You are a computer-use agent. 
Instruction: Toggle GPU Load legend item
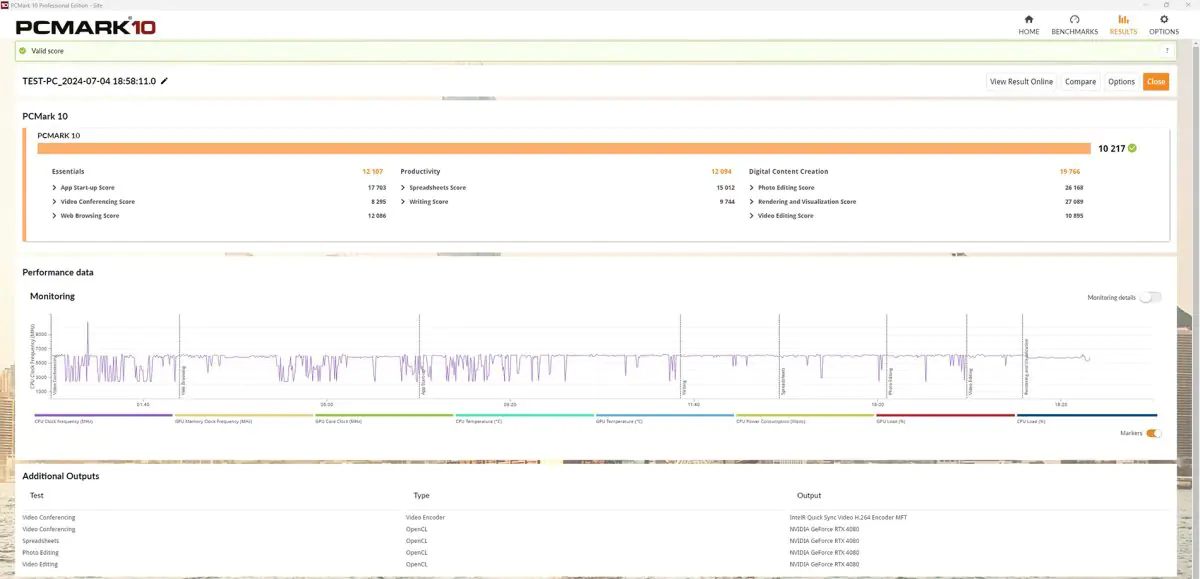click(x=945, y=419)
